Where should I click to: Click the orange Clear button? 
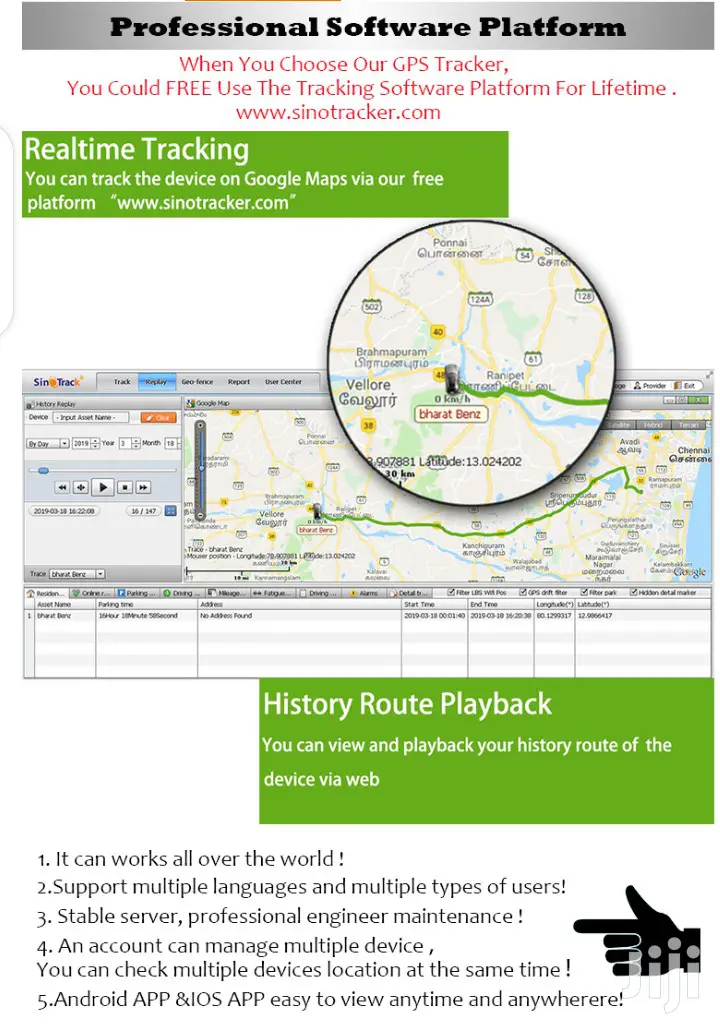158,417
